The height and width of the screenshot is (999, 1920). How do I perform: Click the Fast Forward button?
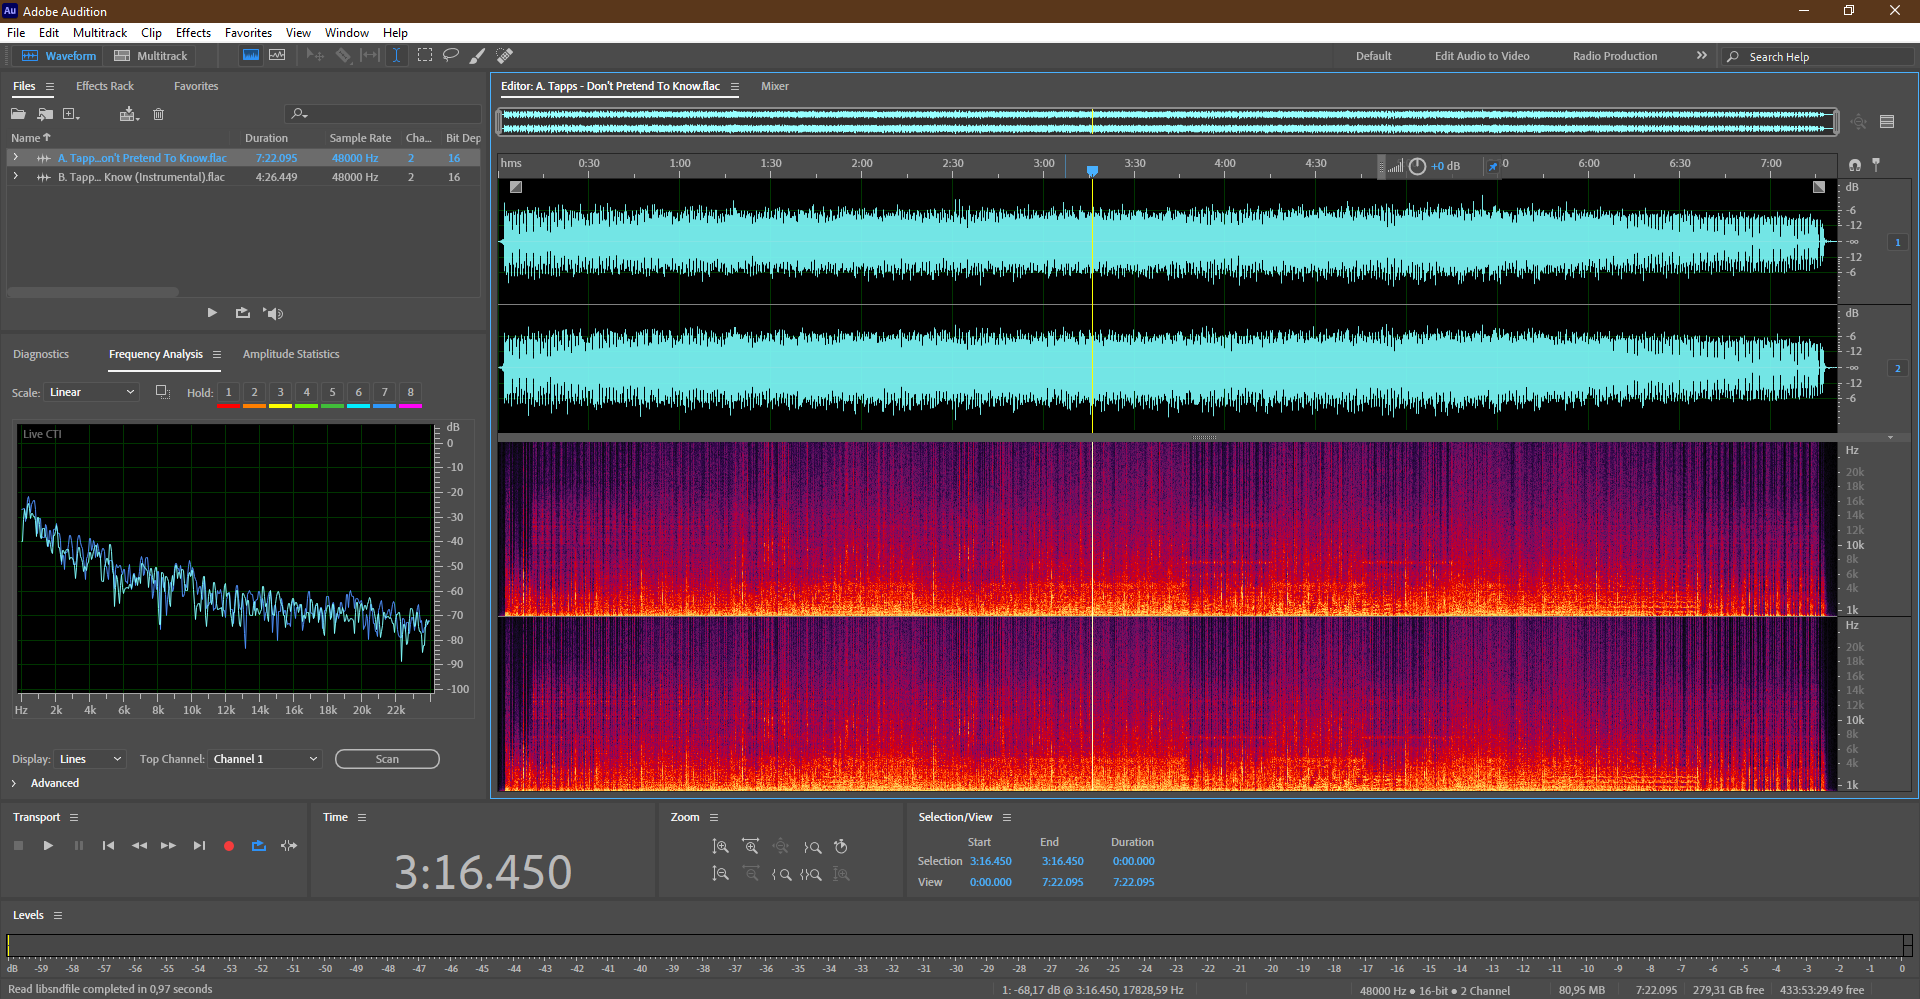168,846
